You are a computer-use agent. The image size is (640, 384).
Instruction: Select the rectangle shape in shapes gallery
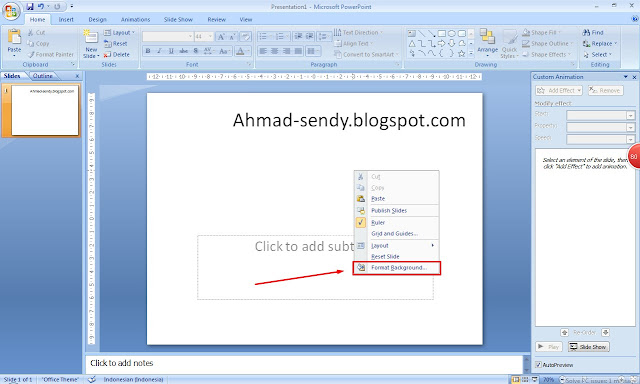(x=442, y=33)
